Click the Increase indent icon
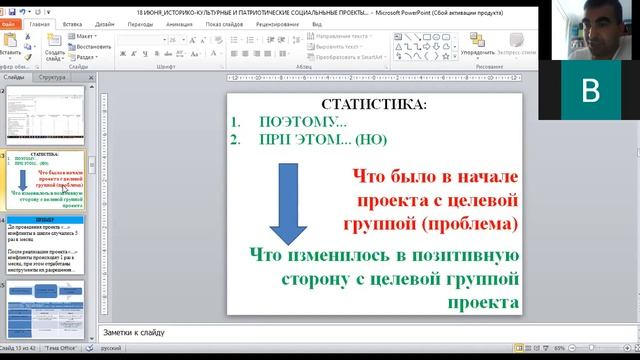 281,40
